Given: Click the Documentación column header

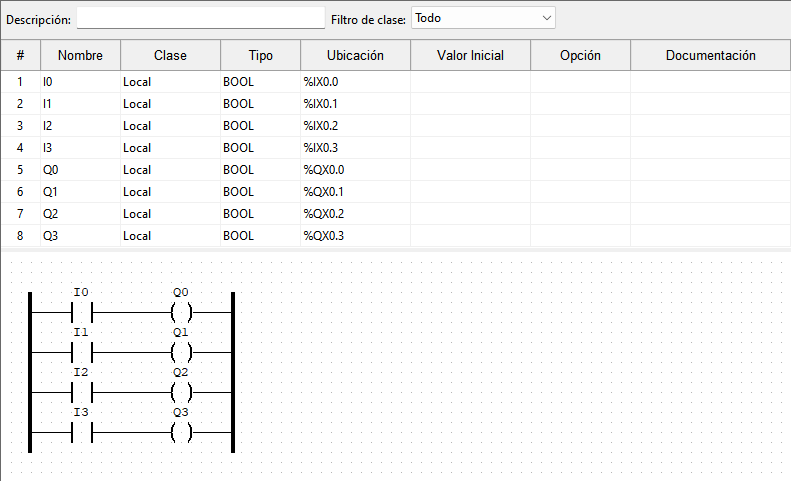Looking at the screenshot, I should (x=710, y=56).
